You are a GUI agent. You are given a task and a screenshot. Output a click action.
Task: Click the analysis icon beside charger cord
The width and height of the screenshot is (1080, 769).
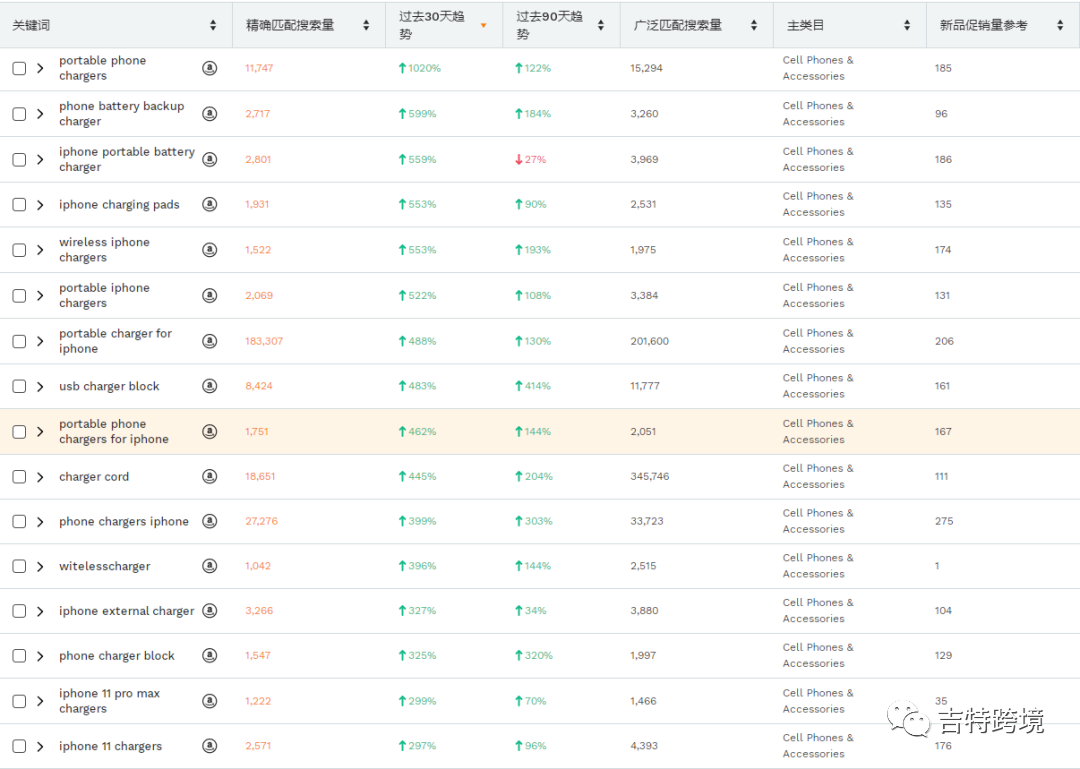209,476
